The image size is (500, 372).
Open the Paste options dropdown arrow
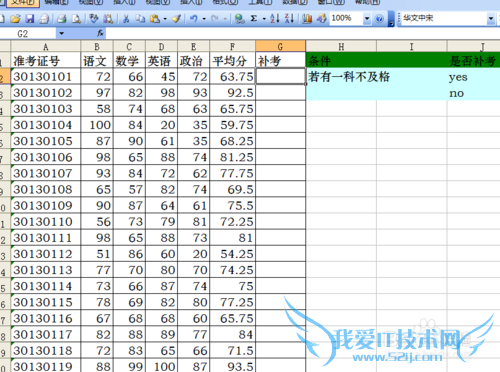click(165, 19)
